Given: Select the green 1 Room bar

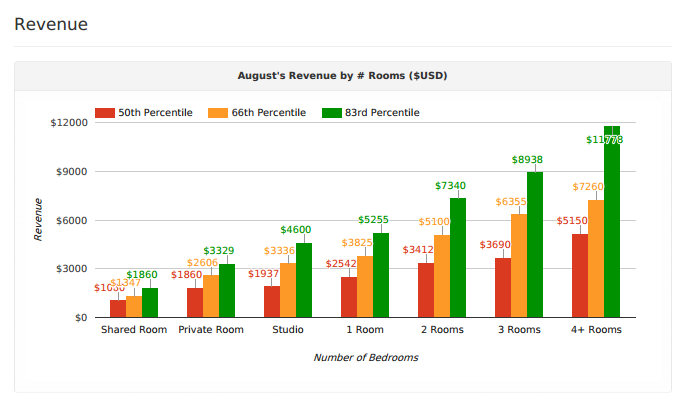Looking at the screenshot, I should pyautogui.click(x=381, y=275).
